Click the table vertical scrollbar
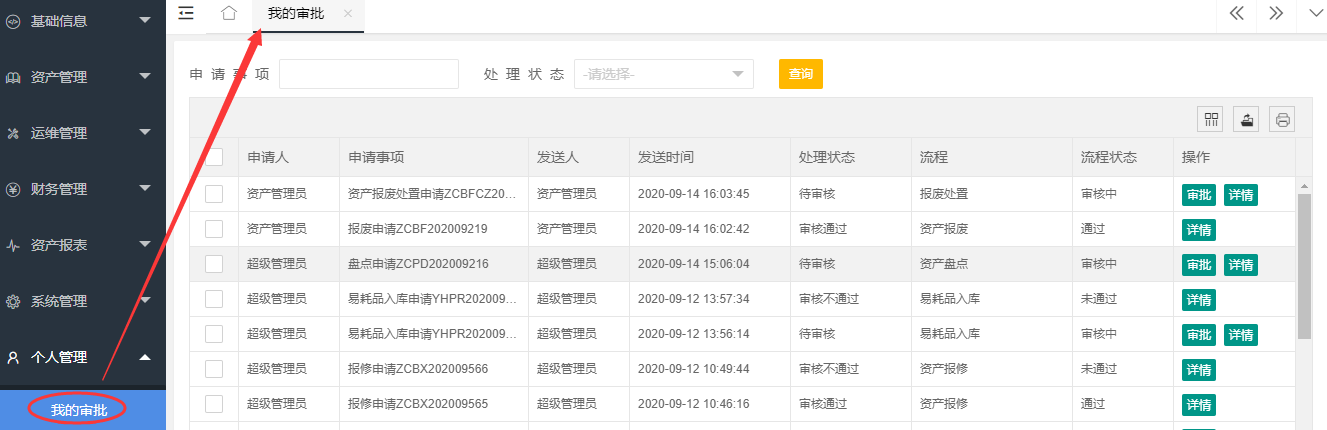 1304,266
